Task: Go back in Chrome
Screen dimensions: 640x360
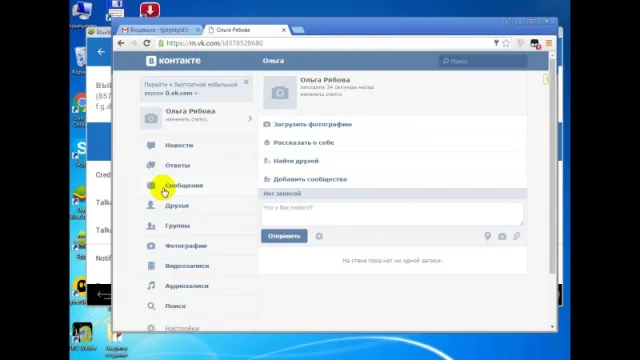Action: point(121,43)
